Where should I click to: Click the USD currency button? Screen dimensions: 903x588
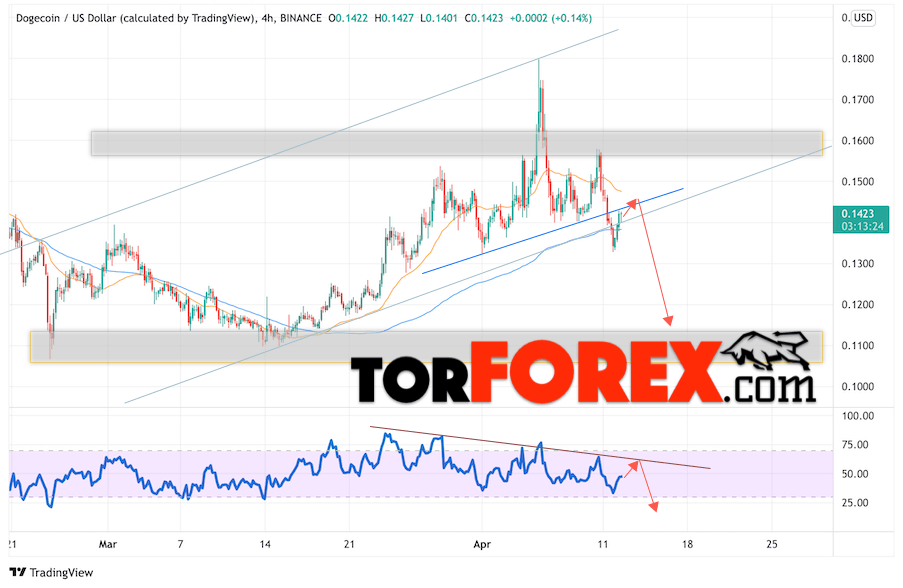pyautogui.click(x=863, y=18)
